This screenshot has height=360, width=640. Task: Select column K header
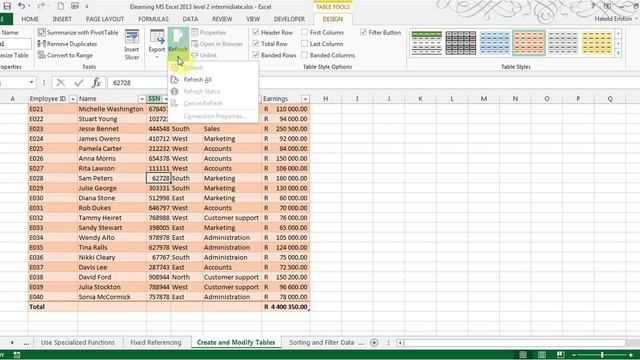coord(420,99)
